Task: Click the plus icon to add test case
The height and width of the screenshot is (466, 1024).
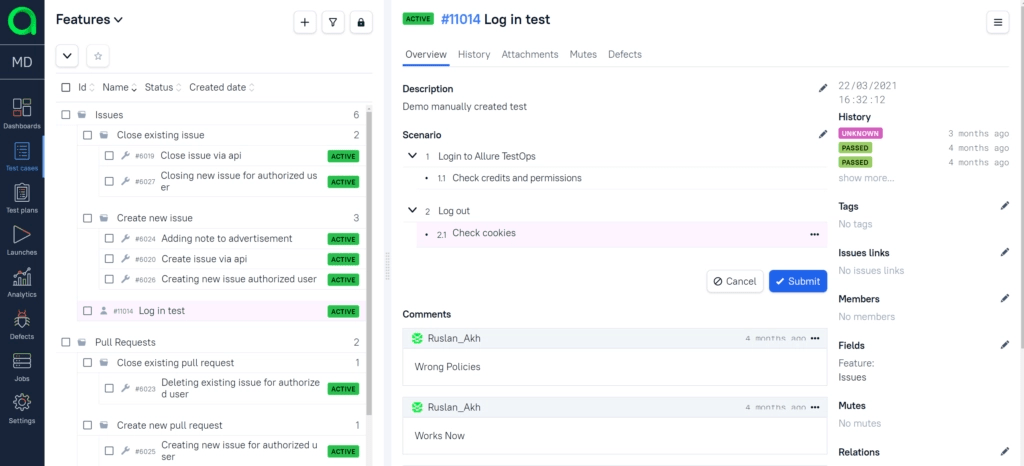Action: (305, 21)
